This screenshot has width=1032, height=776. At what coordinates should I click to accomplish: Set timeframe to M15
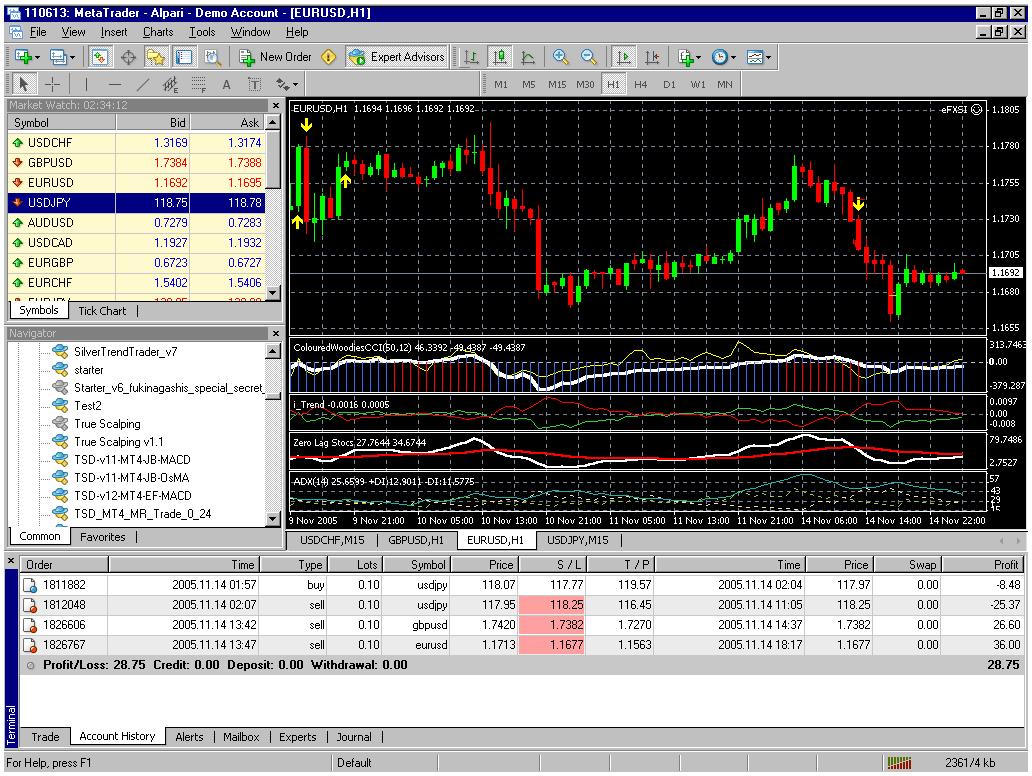pos(557,84)
